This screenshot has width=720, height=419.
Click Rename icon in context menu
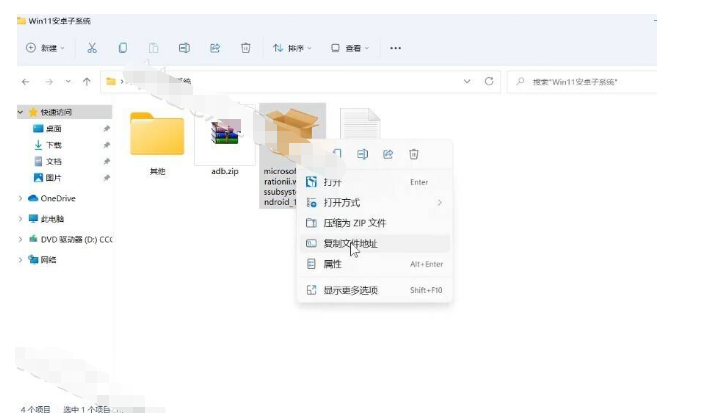click(x=362, y=154)
